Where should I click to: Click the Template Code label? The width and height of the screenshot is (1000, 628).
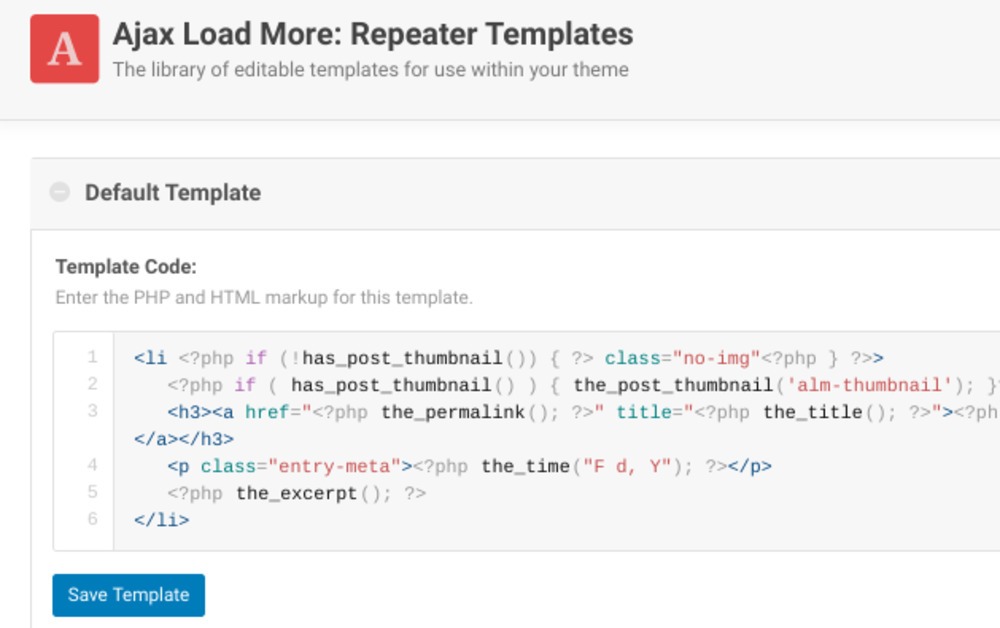(x=126, y=266)
